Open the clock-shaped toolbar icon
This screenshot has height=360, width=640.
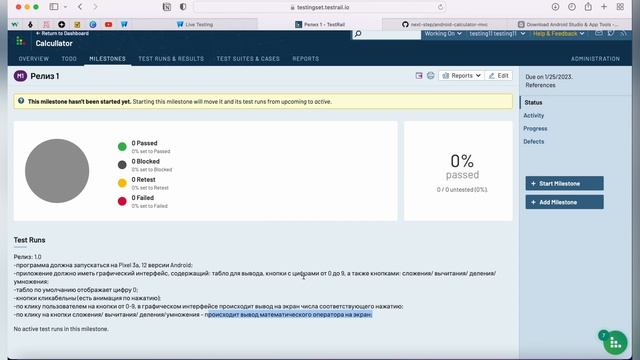pos(572,7)
